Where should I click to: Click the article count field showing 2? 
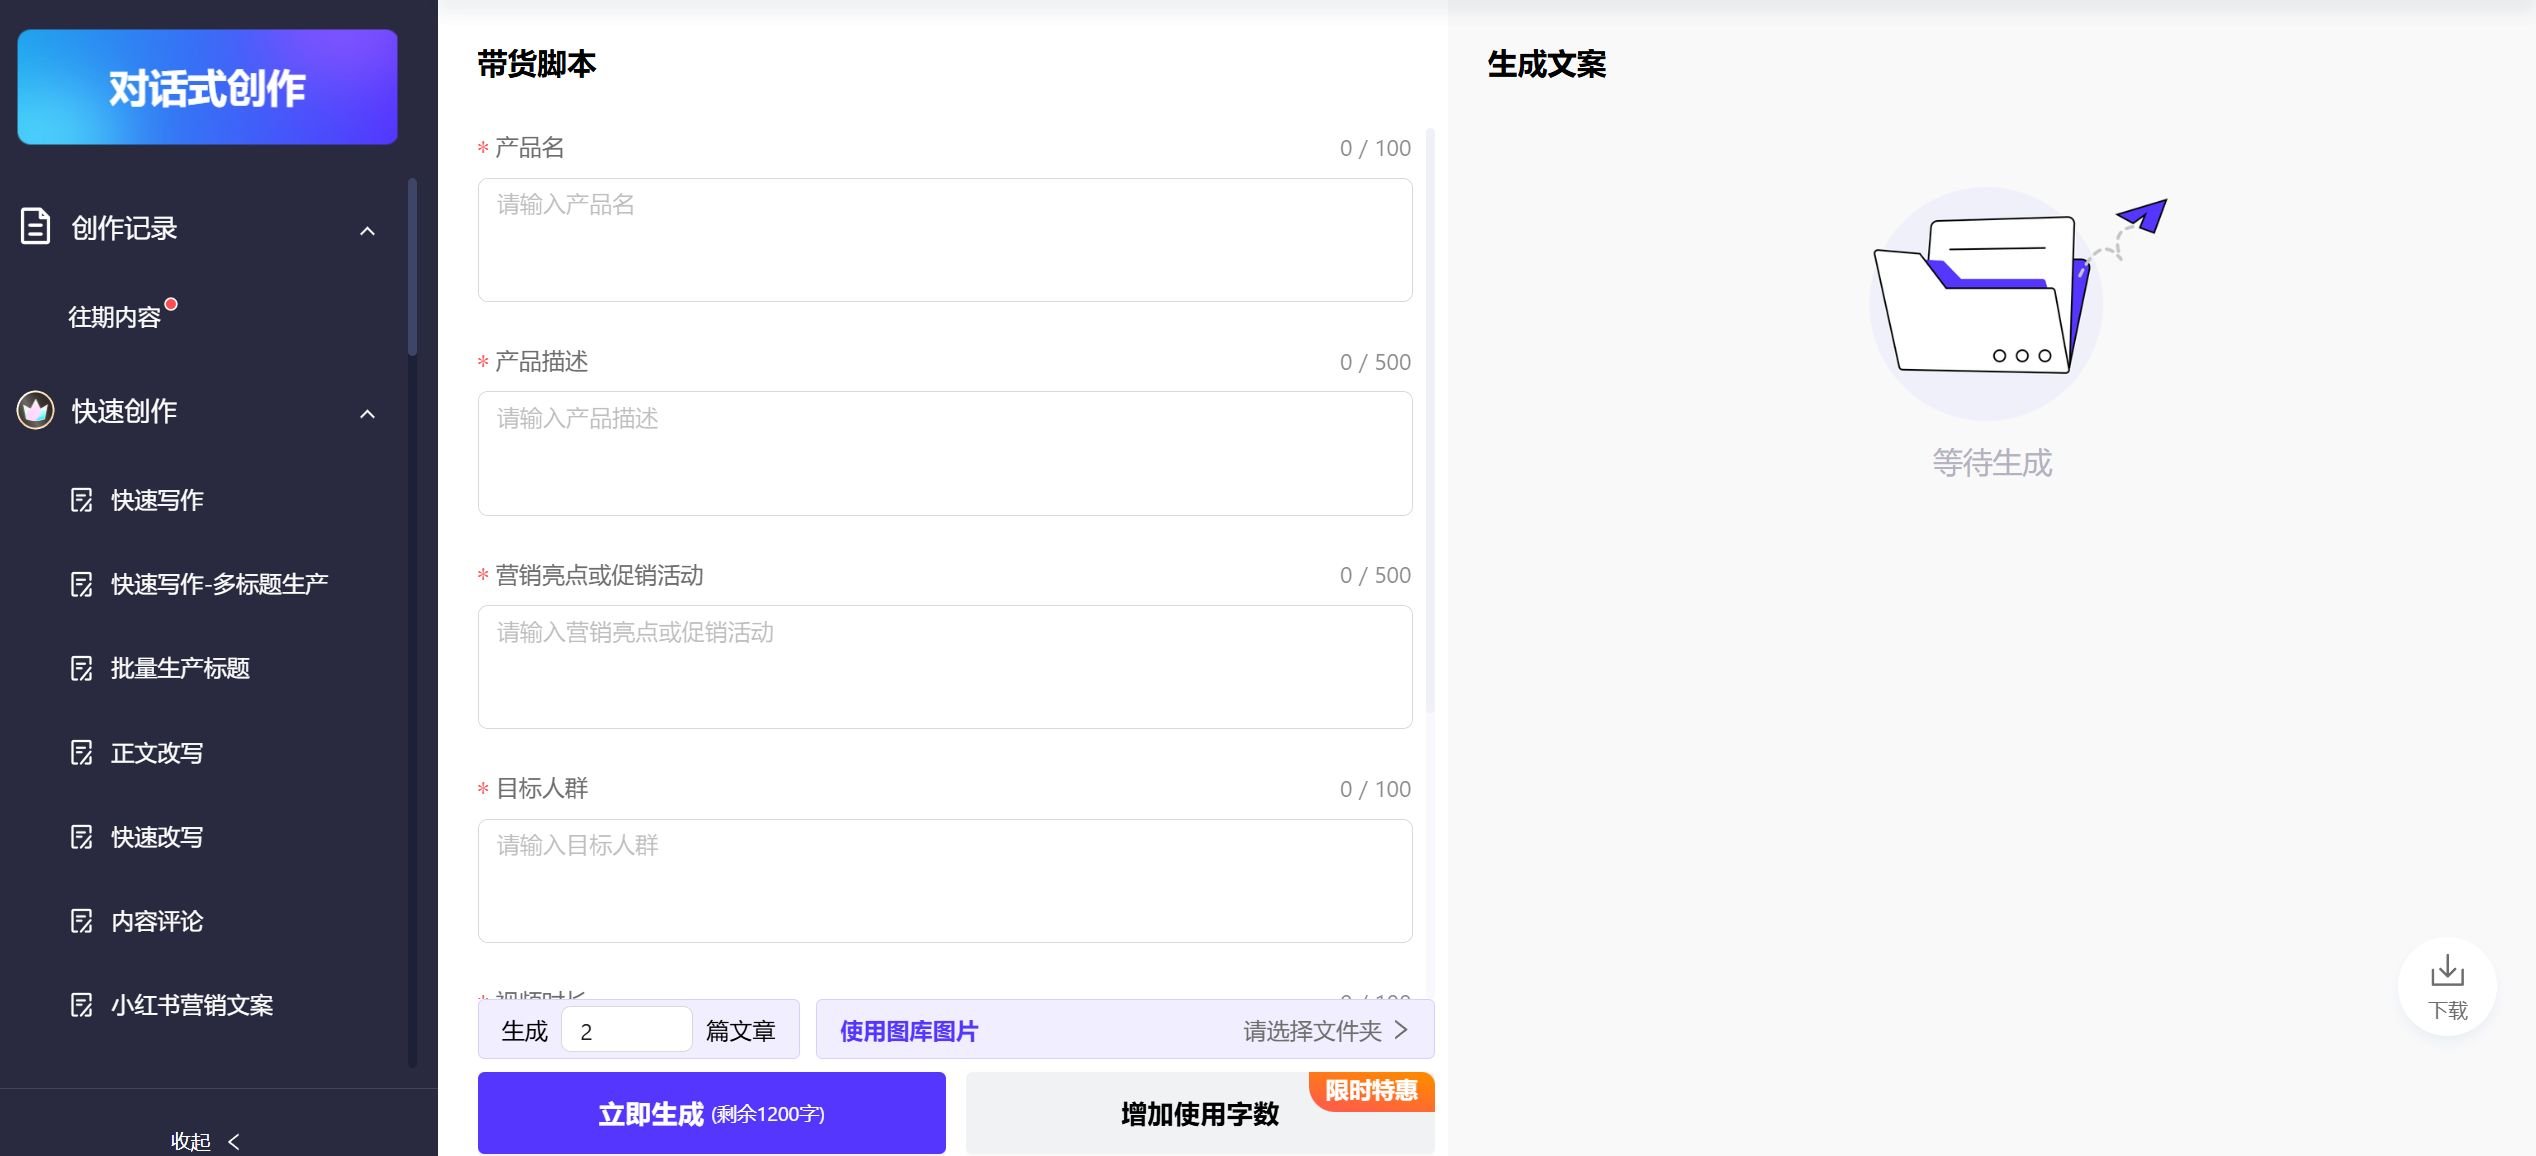tap(627, 1030)
